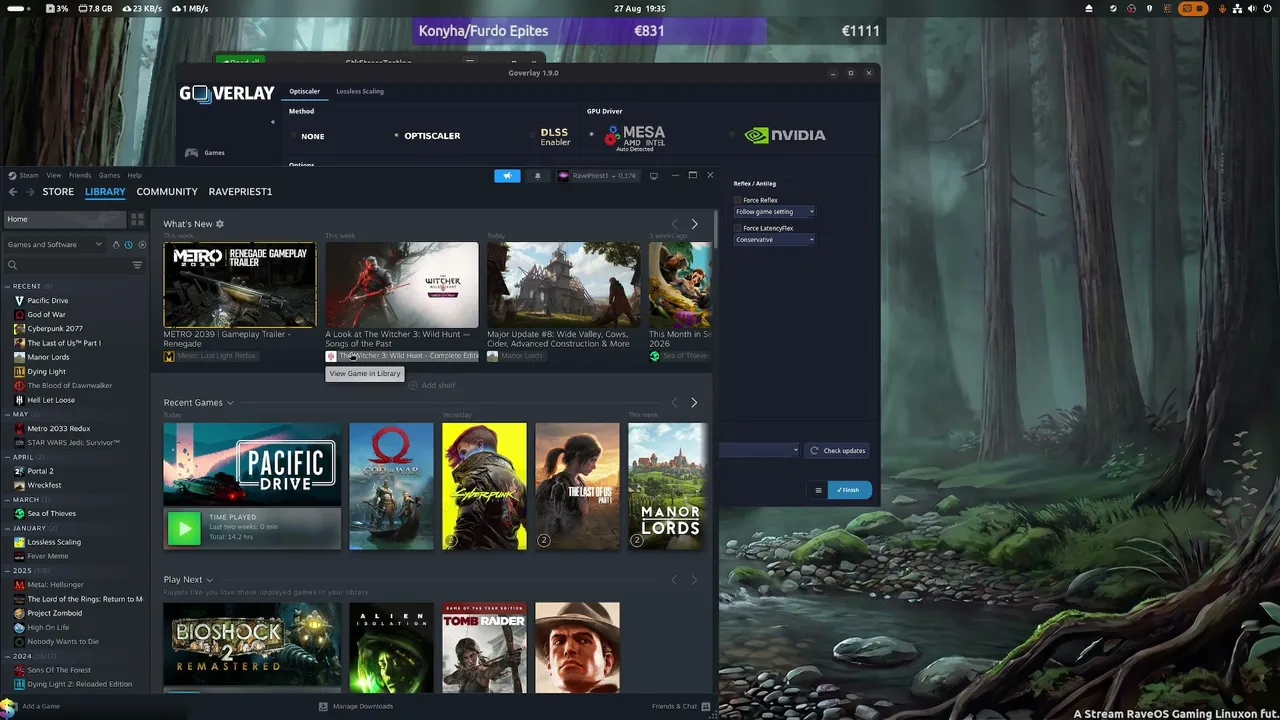Switch to the Lossless Scaling tab in Goverlay
The image size is (1280, 720).
click(x=360, y=92)
